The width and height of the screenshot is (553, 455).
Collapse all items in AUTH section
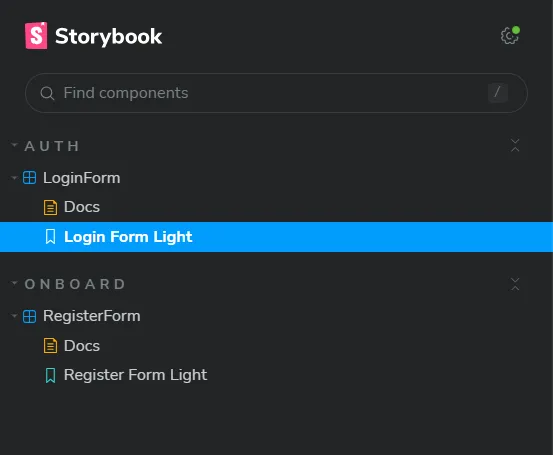click(x=515, y=145)
